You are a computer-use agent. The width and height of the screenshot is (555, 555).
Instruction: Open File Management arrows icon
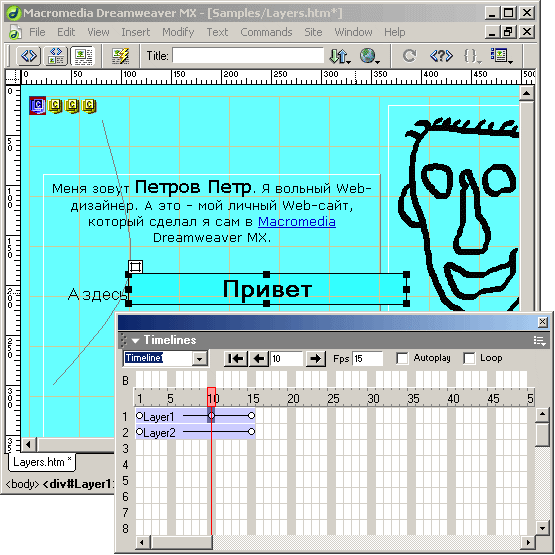[x=339, y=56]
